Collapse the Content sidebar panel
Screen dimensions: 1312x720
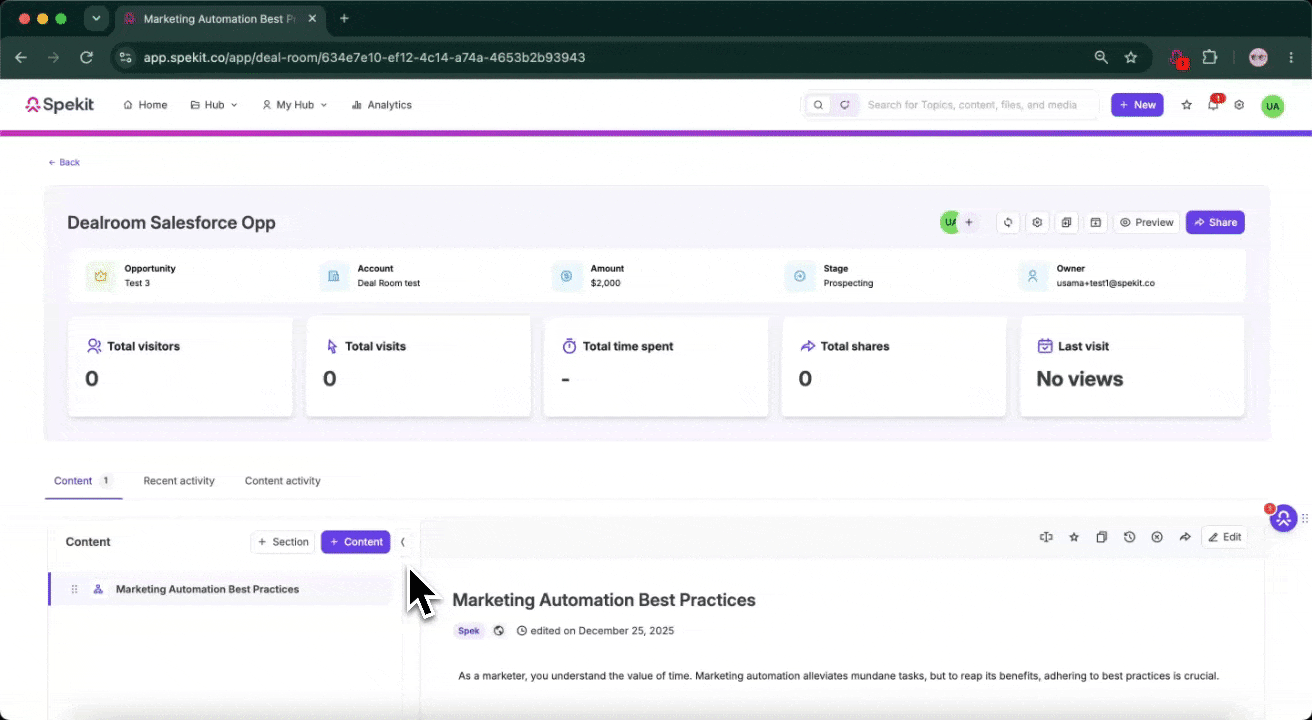[403, 542]
